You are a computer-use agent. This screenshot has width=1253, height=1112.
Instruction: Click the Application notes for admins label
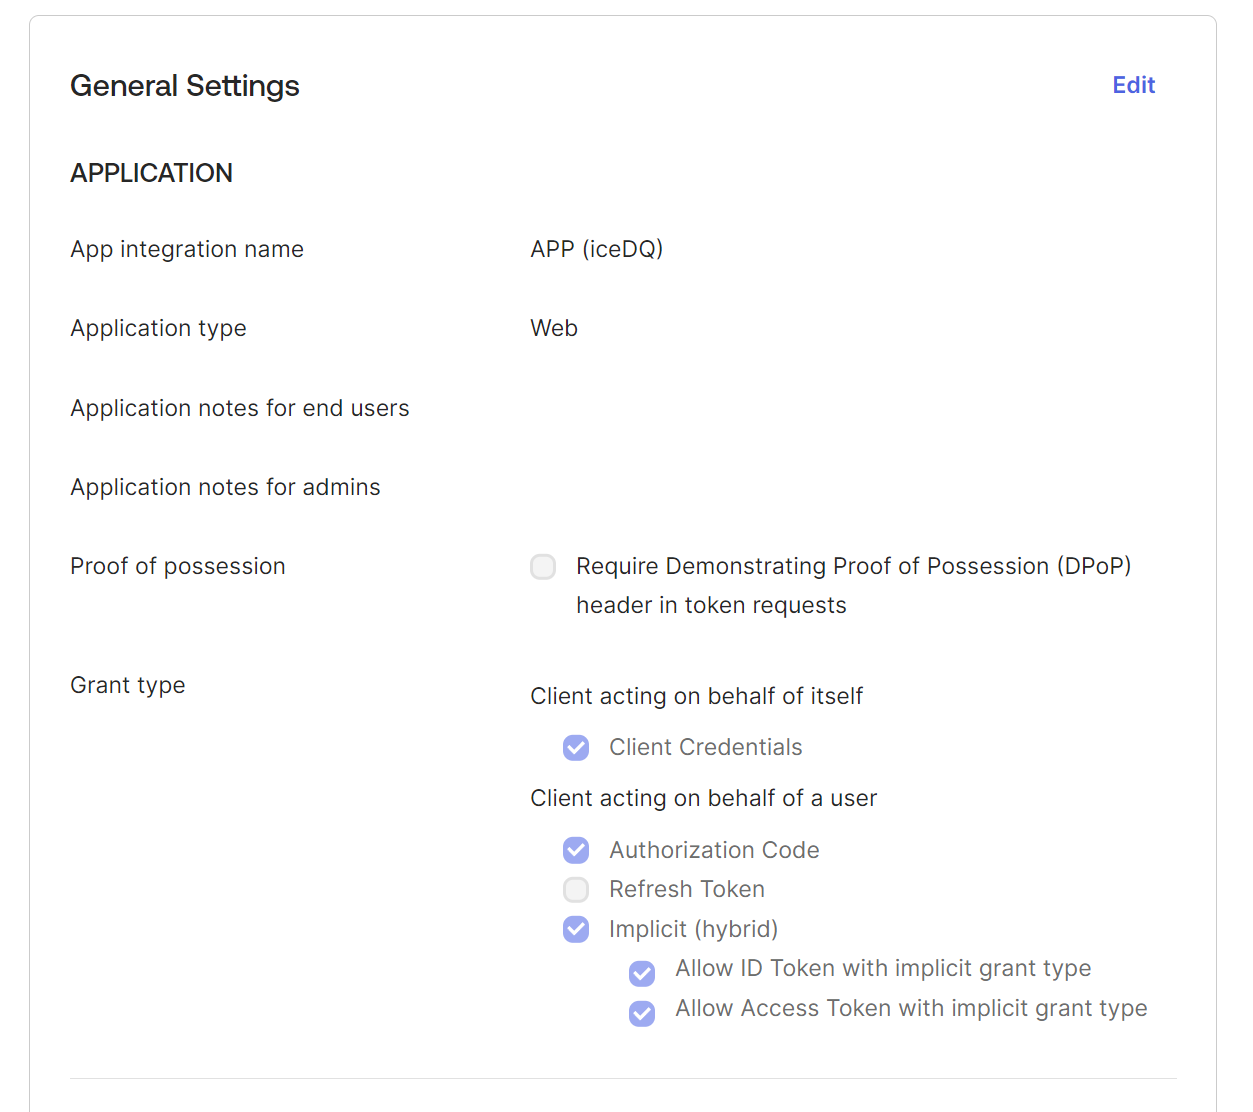(225, 487)
